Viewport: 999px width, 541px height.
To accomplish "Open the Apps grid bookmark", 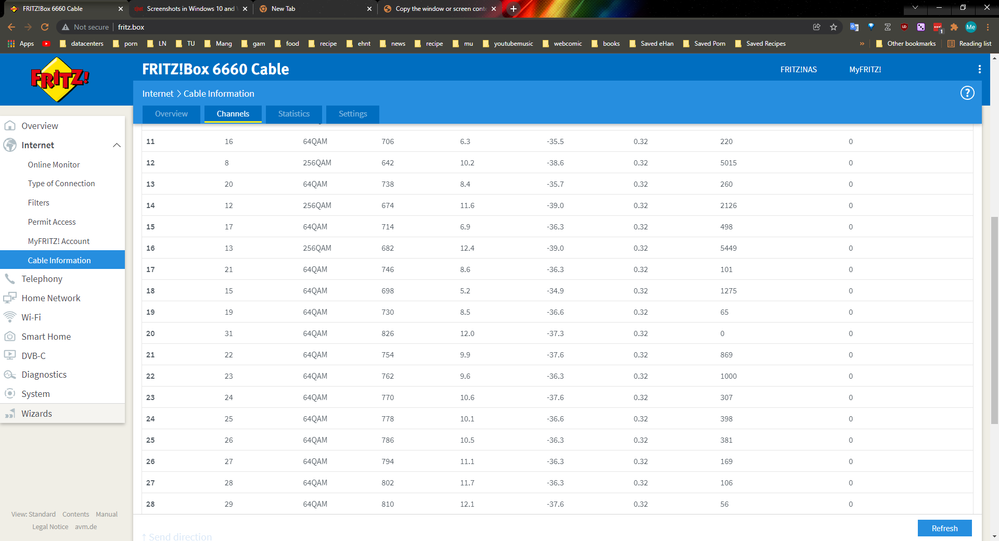I will 20,43.
